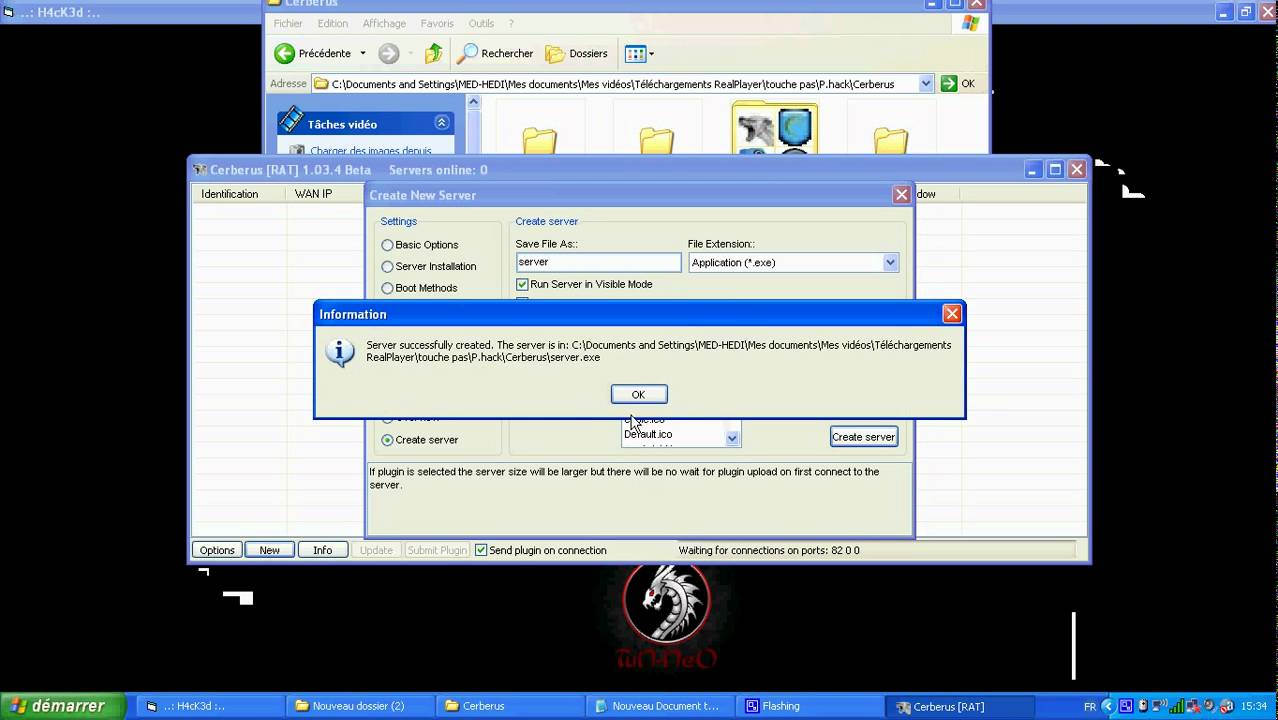Click the démarrer Start button

click(x=63, y=706)
